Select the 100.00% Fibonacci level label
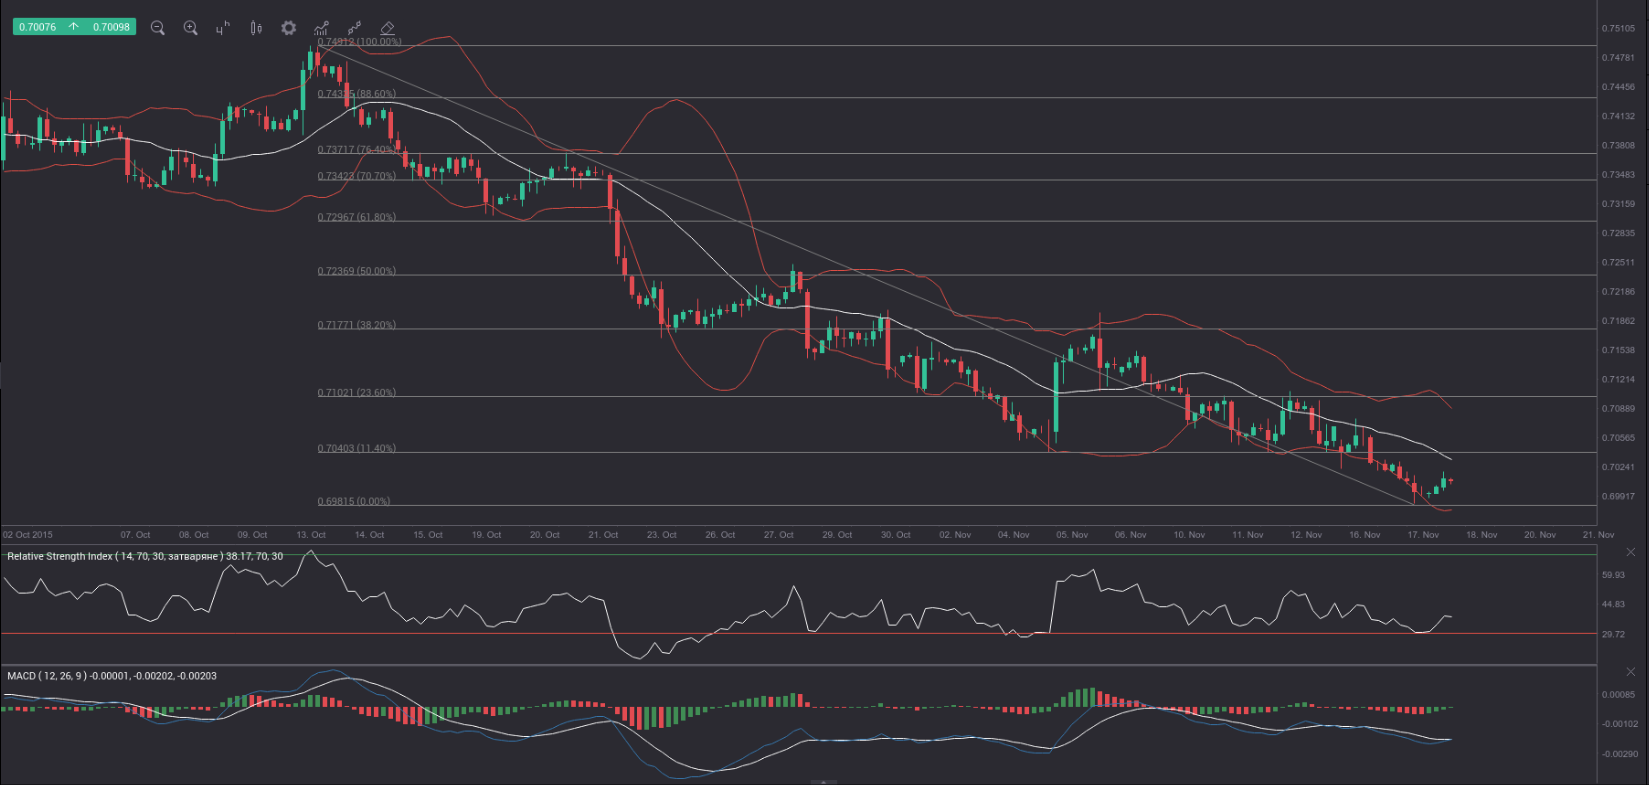The image size is (1649, 785). coord(359,42)
